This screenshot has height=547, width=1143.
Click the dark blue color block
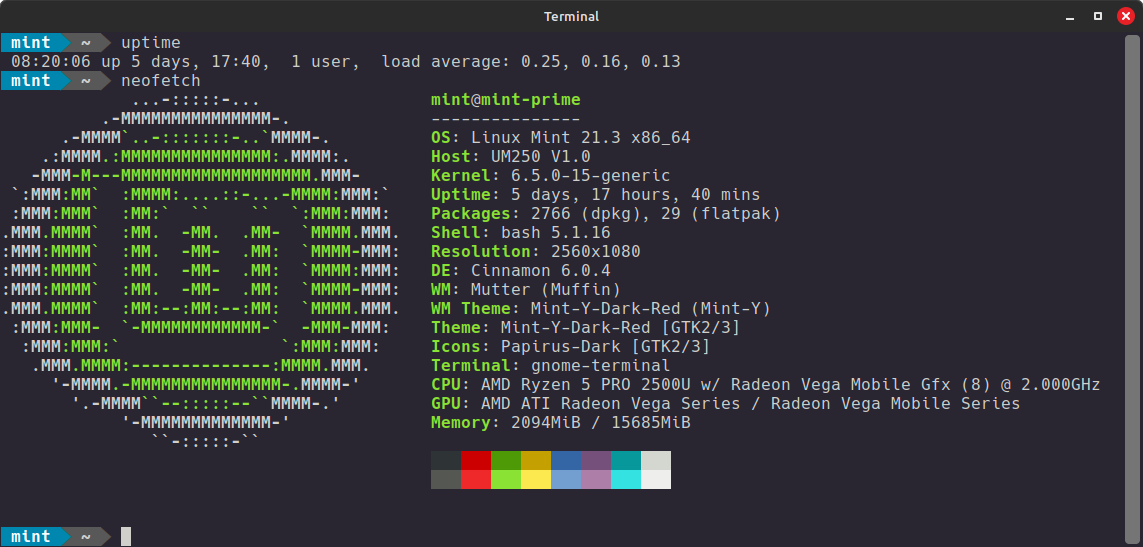566,460
